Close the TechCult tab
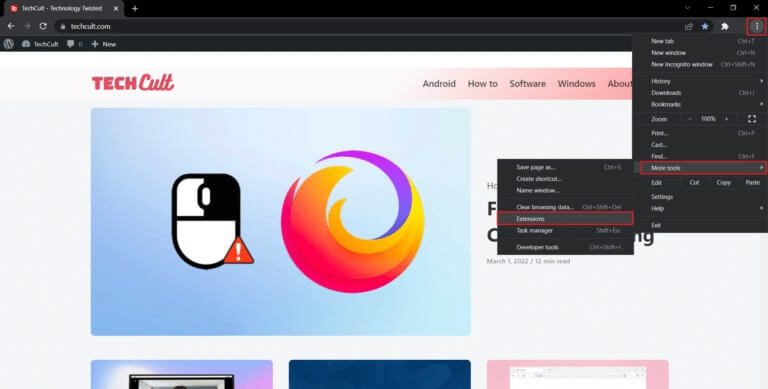Screen dimensions: 768x389 pos(116,8)
